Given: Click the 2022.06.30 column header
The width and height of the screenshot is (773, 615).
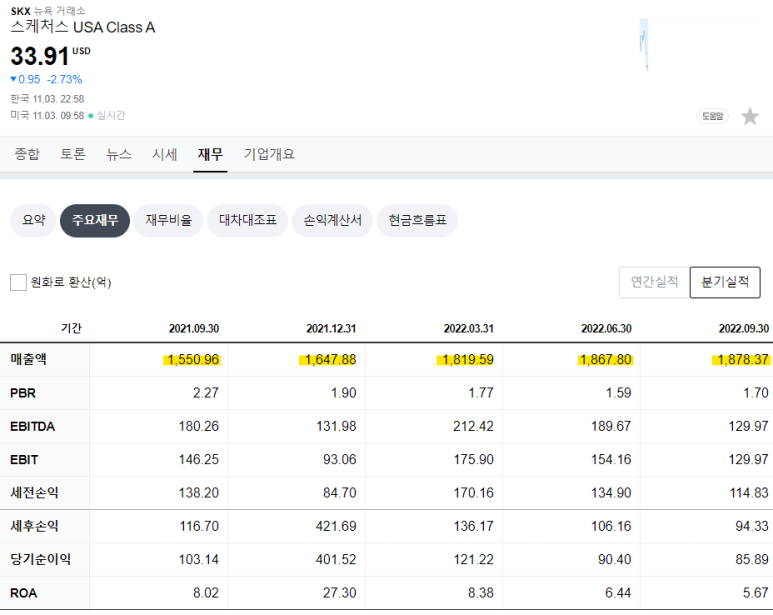Looking at the screenshot, I should click(606, 329).
